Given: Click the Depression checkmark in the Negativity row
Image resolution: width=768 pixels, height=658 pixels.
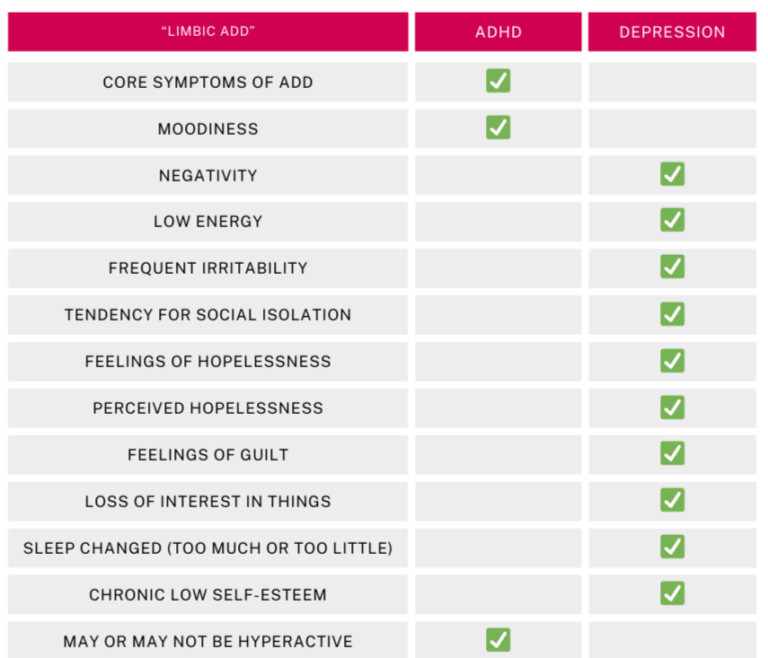Looking at the screenshot, I should pos(672,175).
